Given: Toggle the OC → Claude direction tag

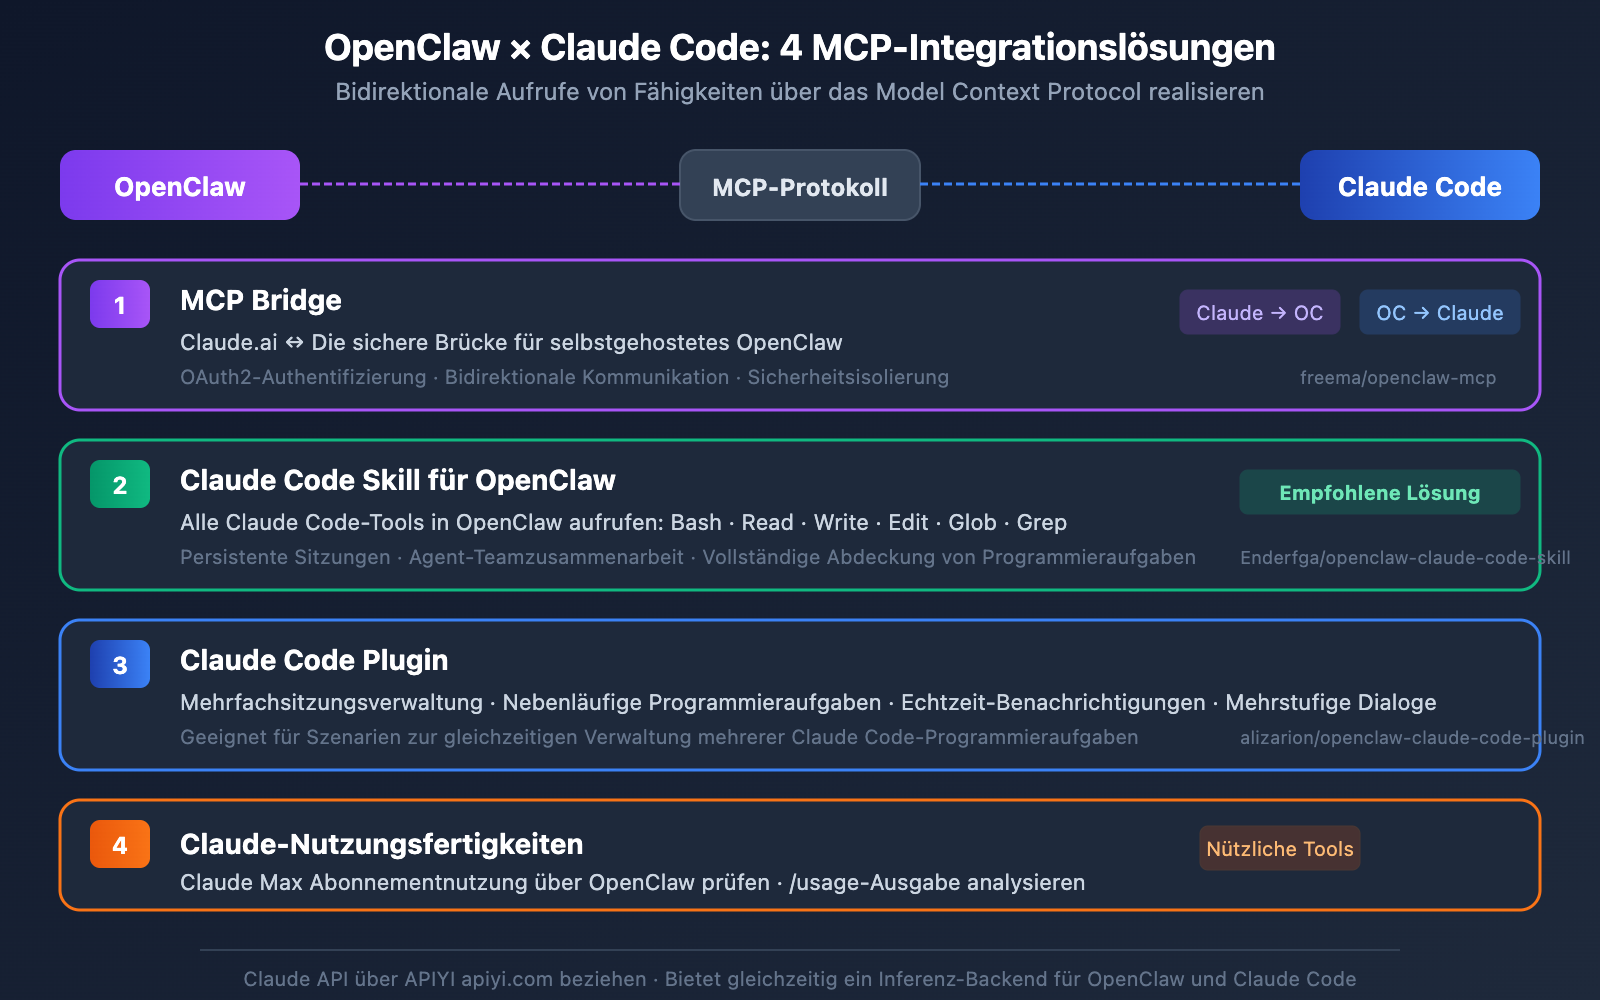Looking at the screenshot, I should [1439, 312].
